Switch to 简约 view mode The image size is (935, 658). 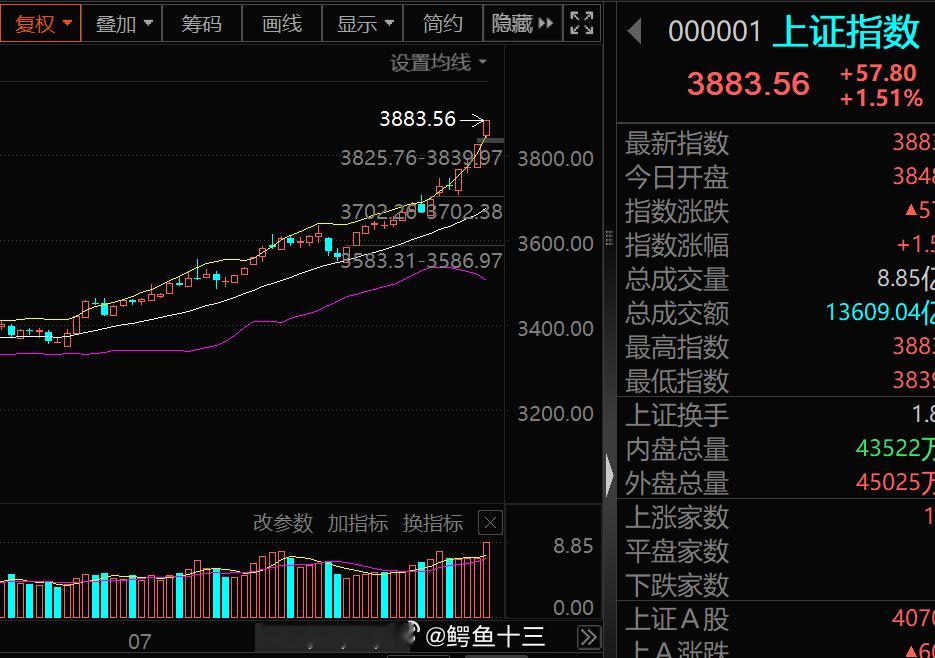(x=443, y=24)
